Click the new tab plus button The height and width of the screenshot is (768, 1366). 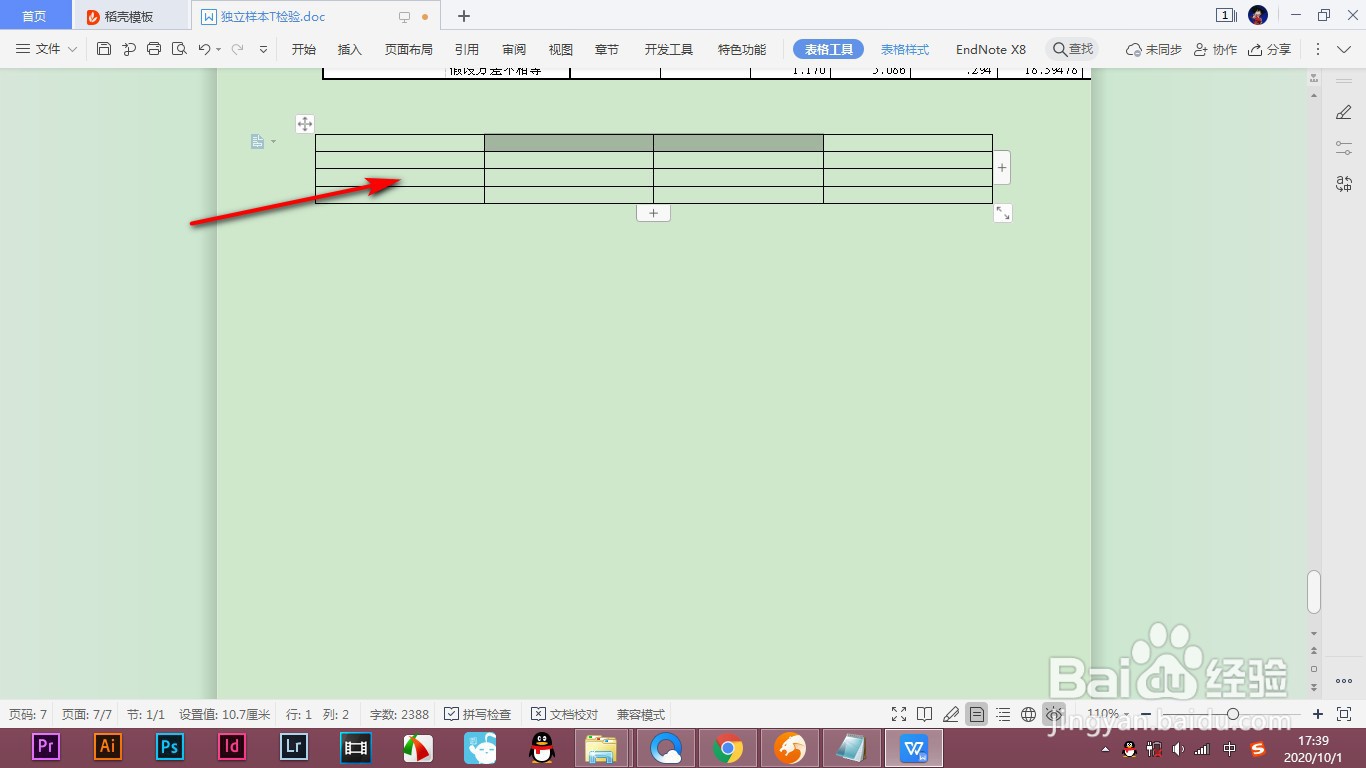click(x=464, y=16)
